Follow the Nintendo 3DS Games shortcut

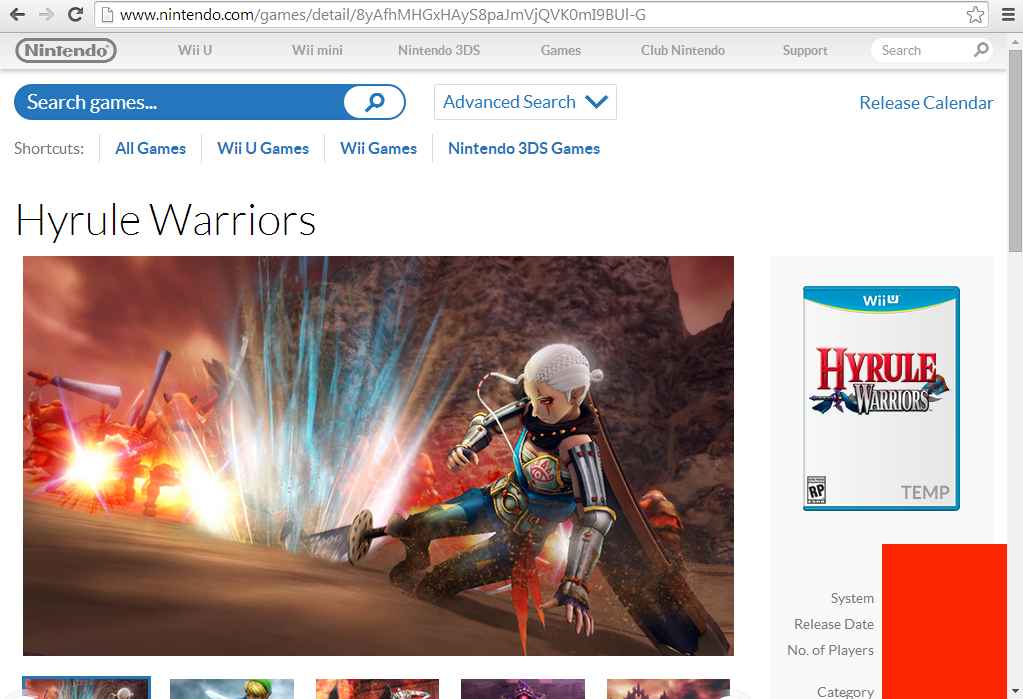click(x=524, y=148)
